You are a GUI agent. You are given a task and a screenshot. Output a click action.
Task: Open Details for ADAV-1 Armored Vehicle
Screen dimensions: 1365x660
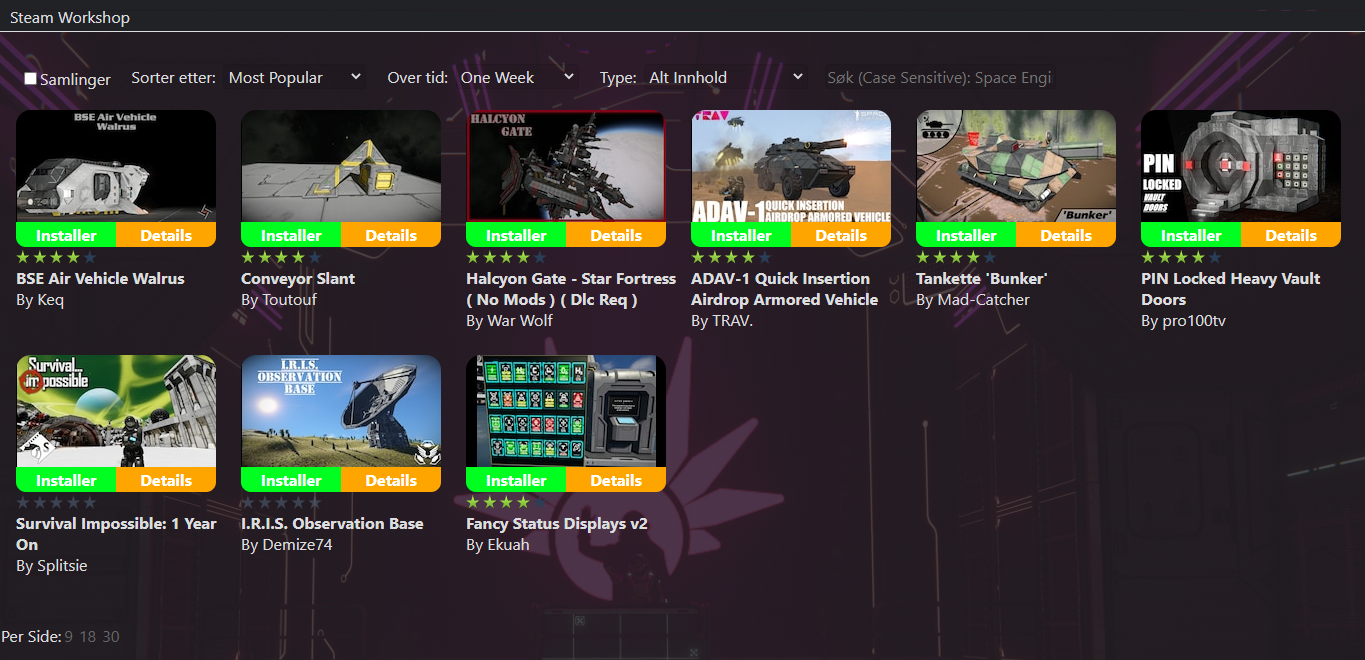pos(841,235)
